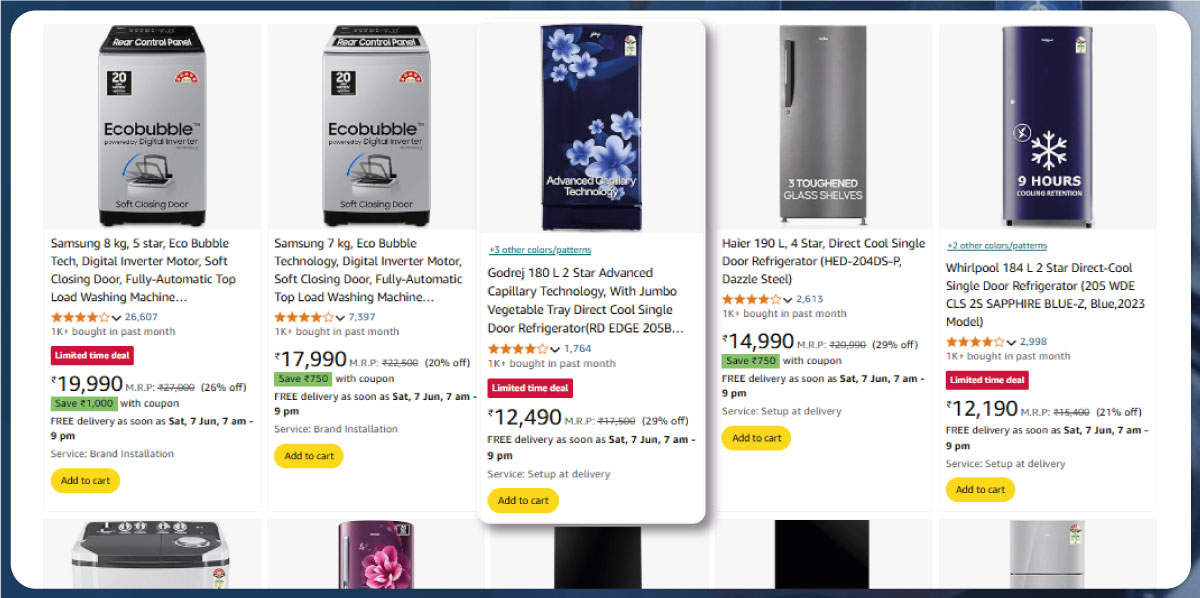
Task: Add Samsung 8 kg washing machine to cart
Action: coord(85,480)
